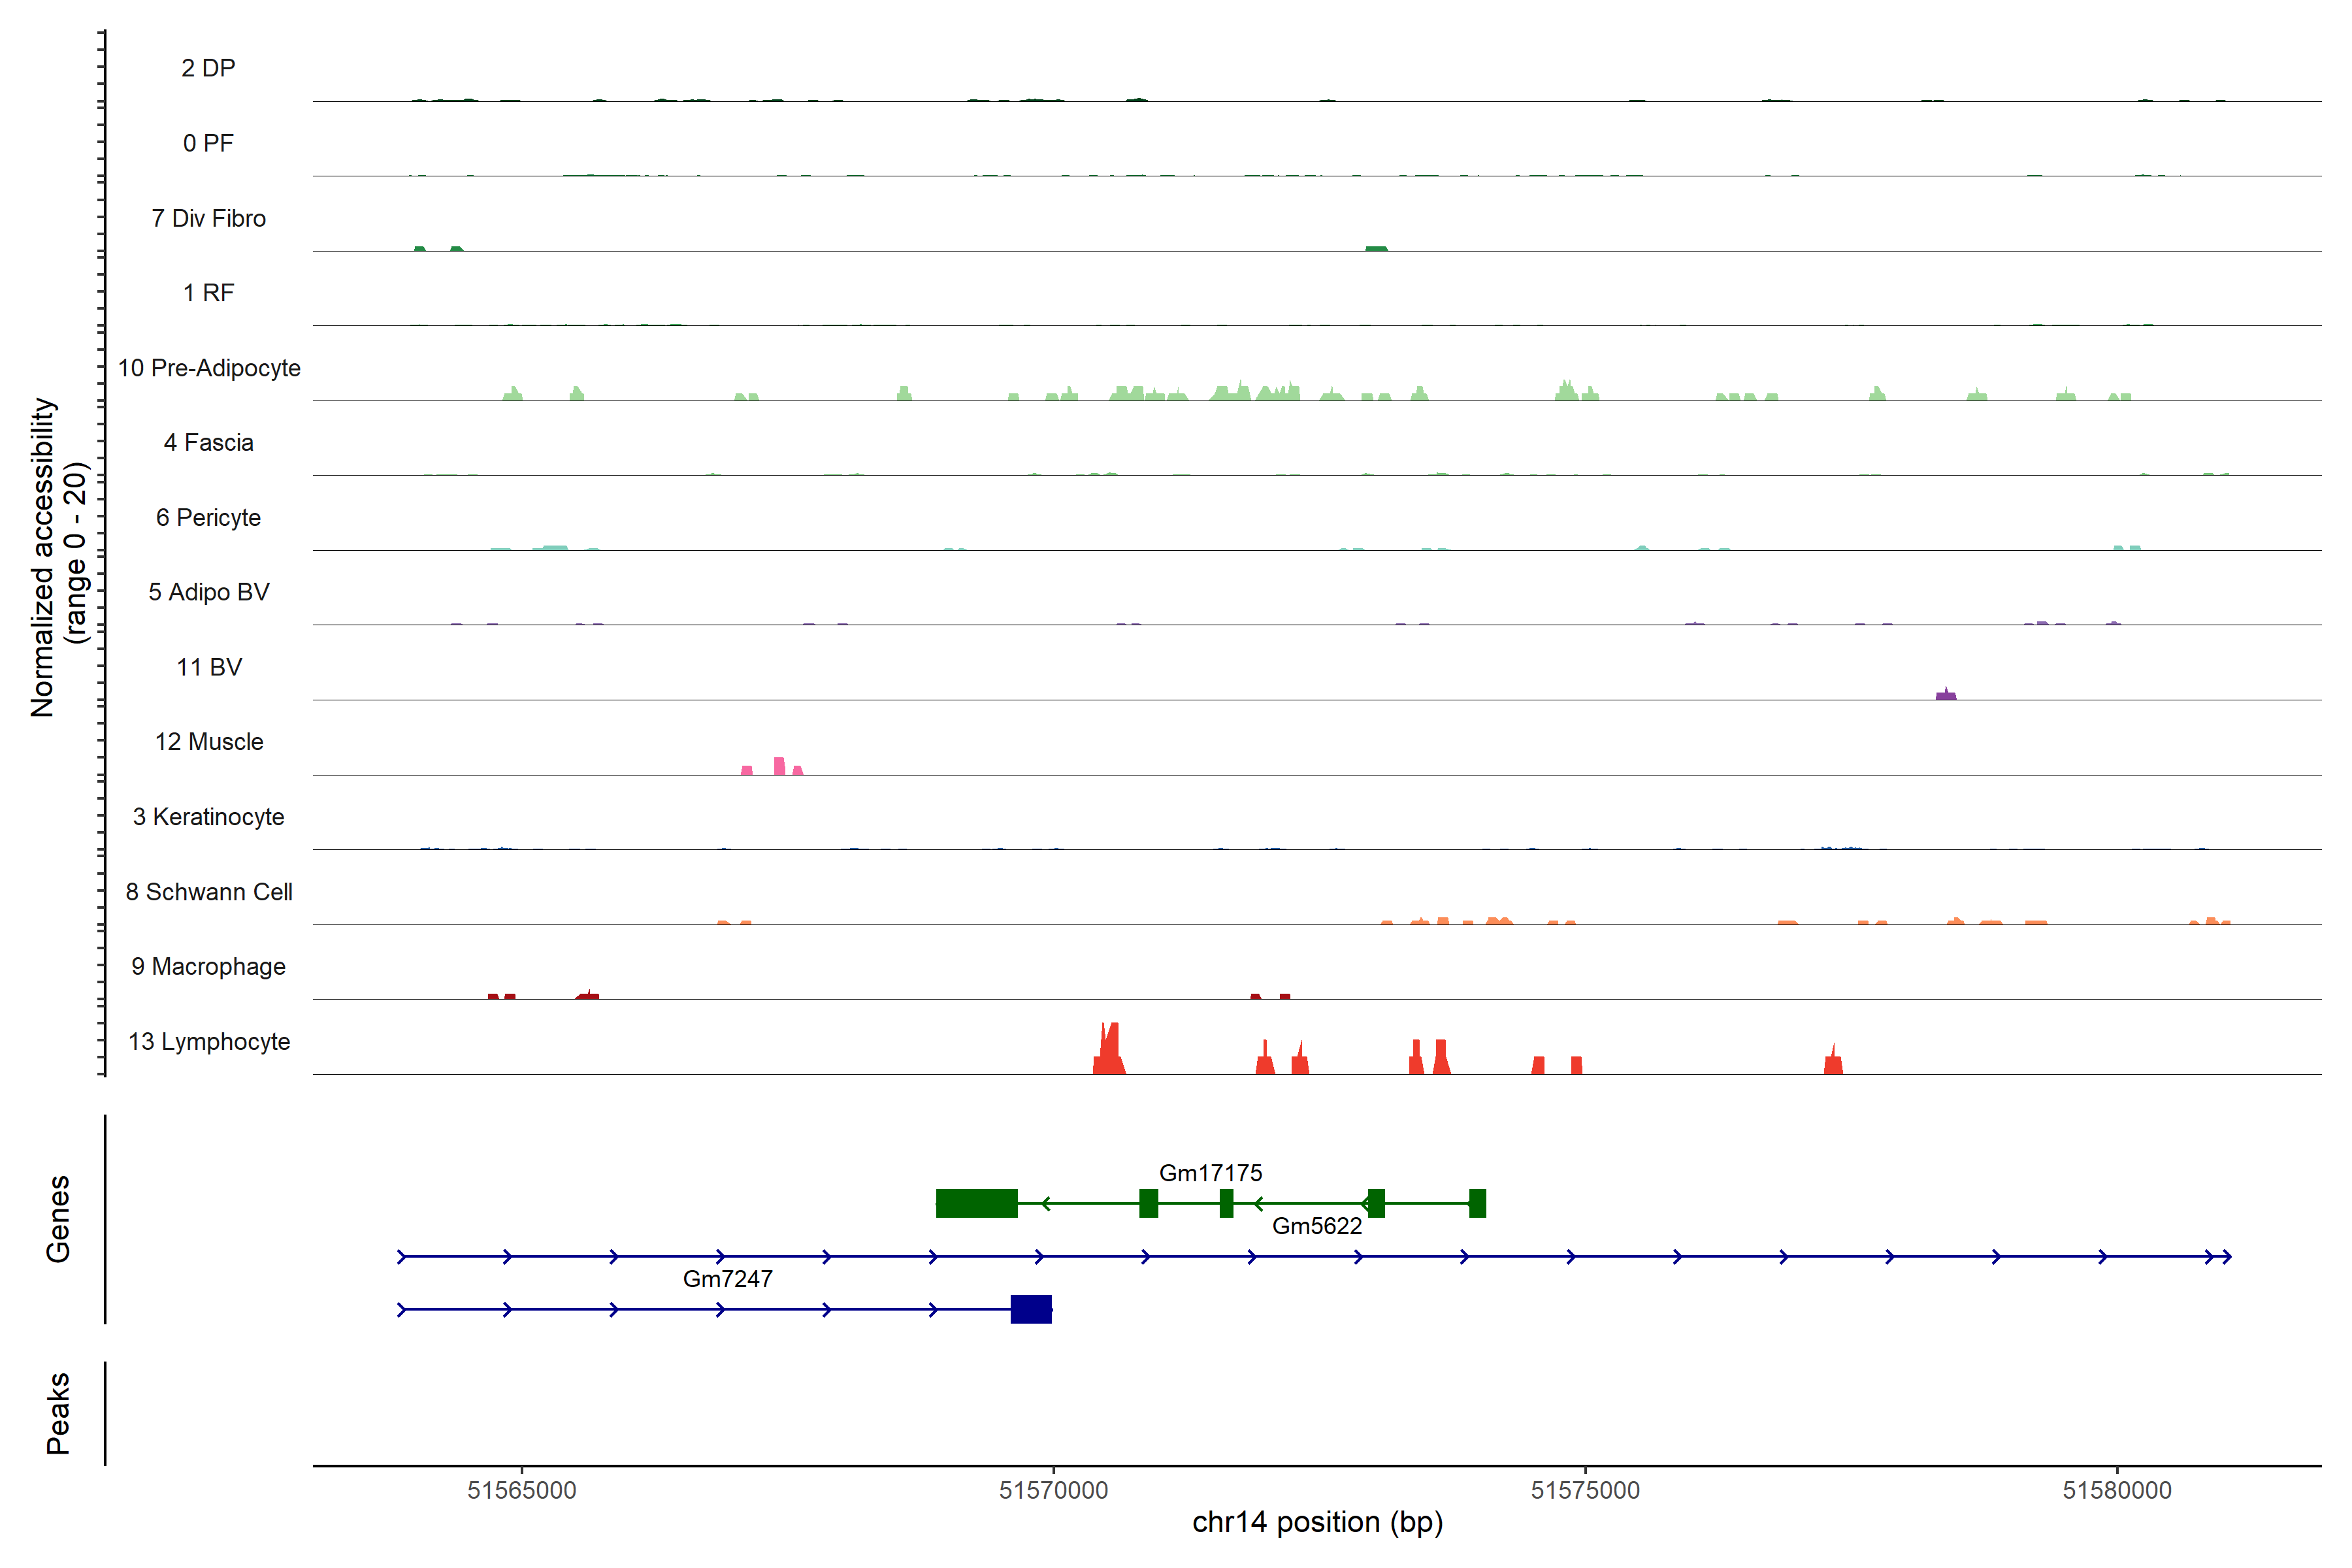The height and width of the screenshot is (1568, 2352).
Task: Click the chr14 position (bp) axis title
Action: tap(1317, 1522)
